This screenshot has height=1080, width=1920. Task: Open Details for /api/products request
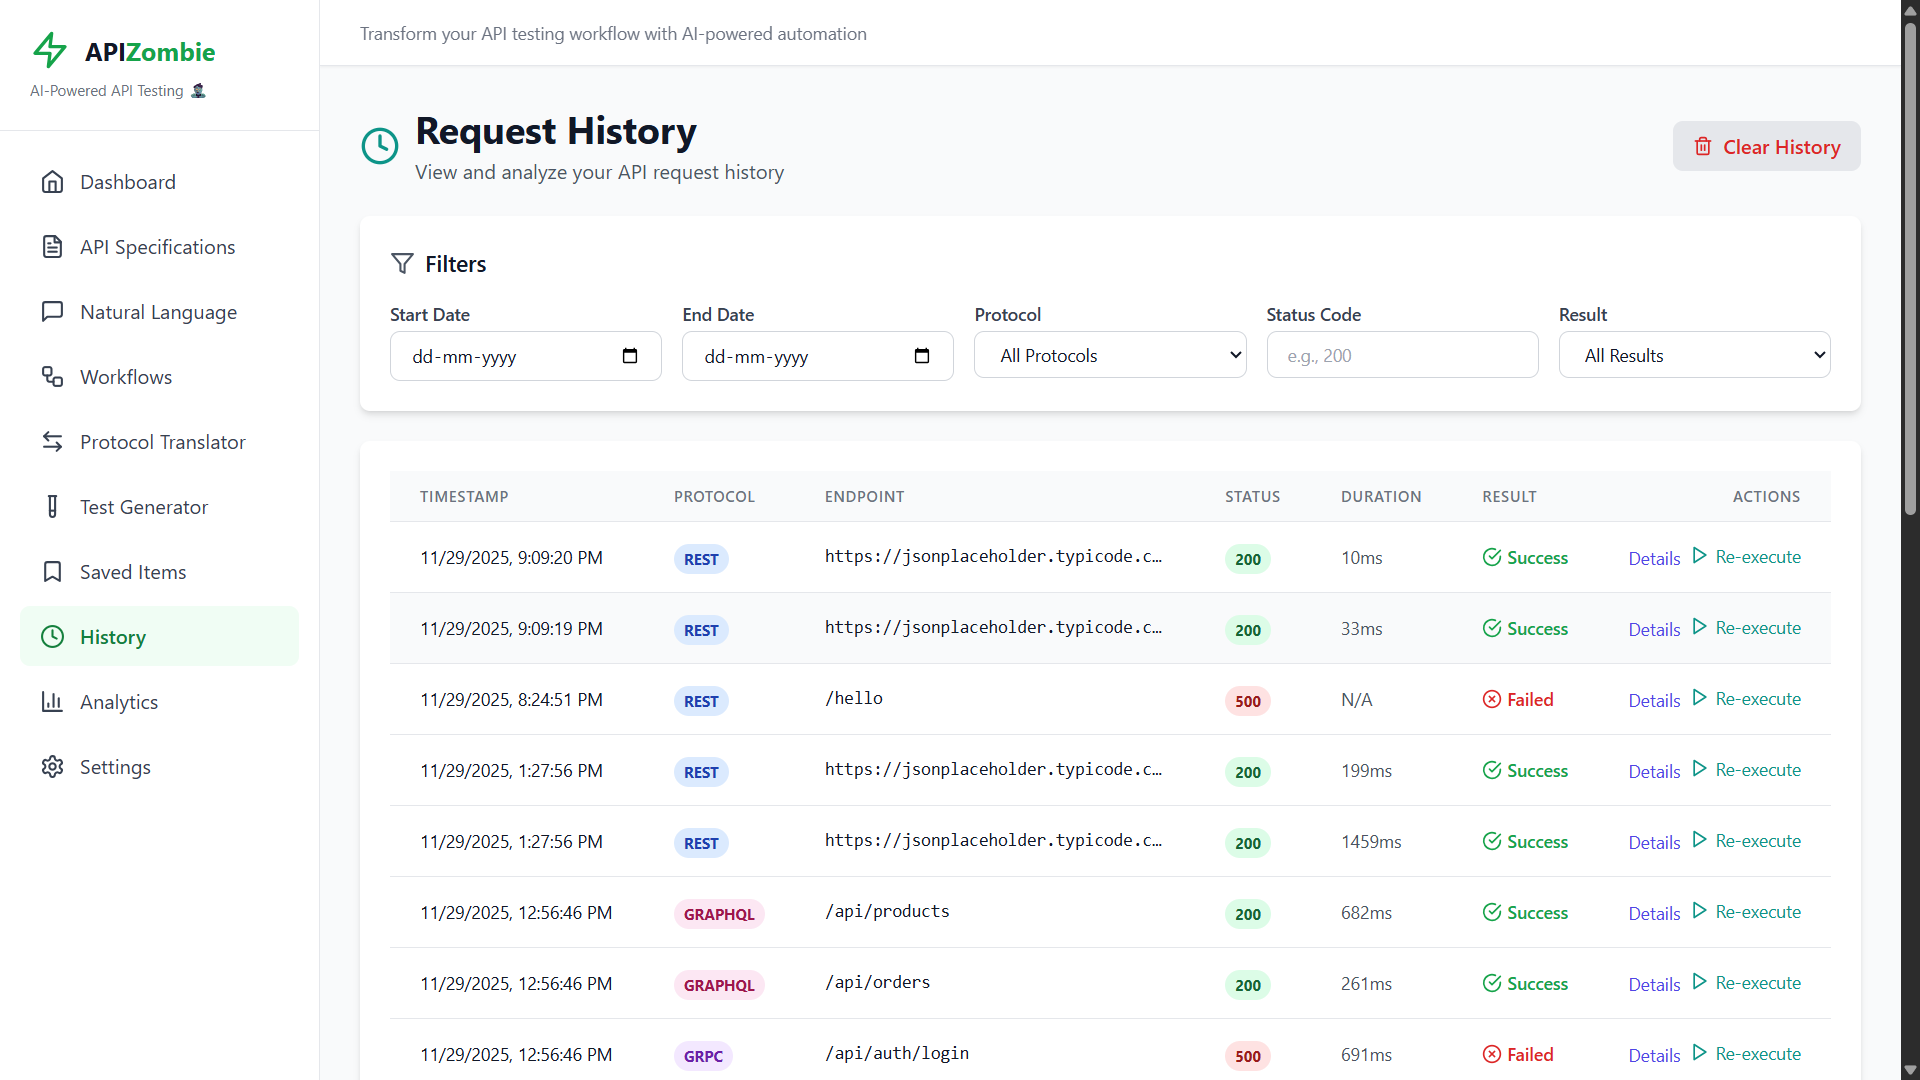click(1654, 913)
